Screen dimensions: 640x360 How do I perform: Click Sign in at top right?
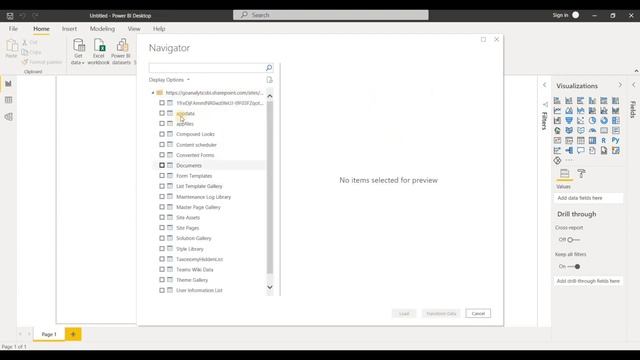coord(560,15)
